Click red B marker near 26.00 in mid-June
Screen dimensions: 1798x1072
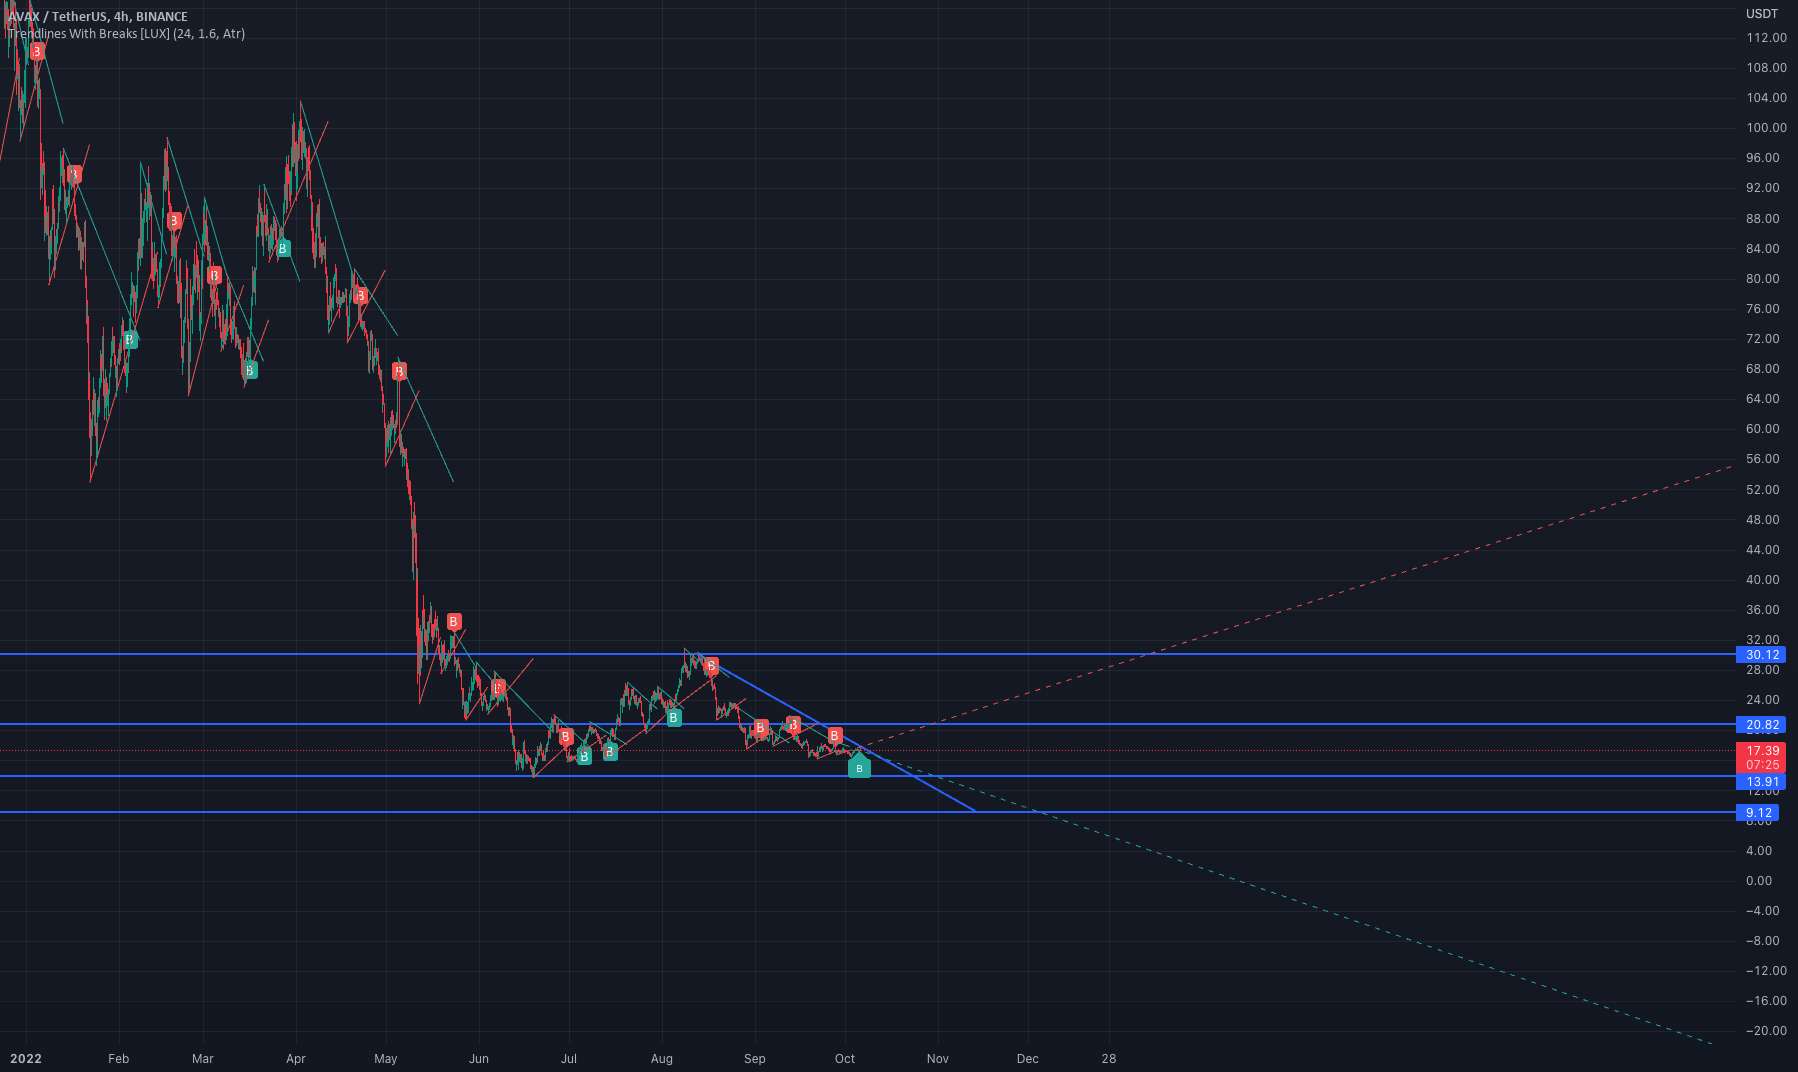(x=499, y=688)
